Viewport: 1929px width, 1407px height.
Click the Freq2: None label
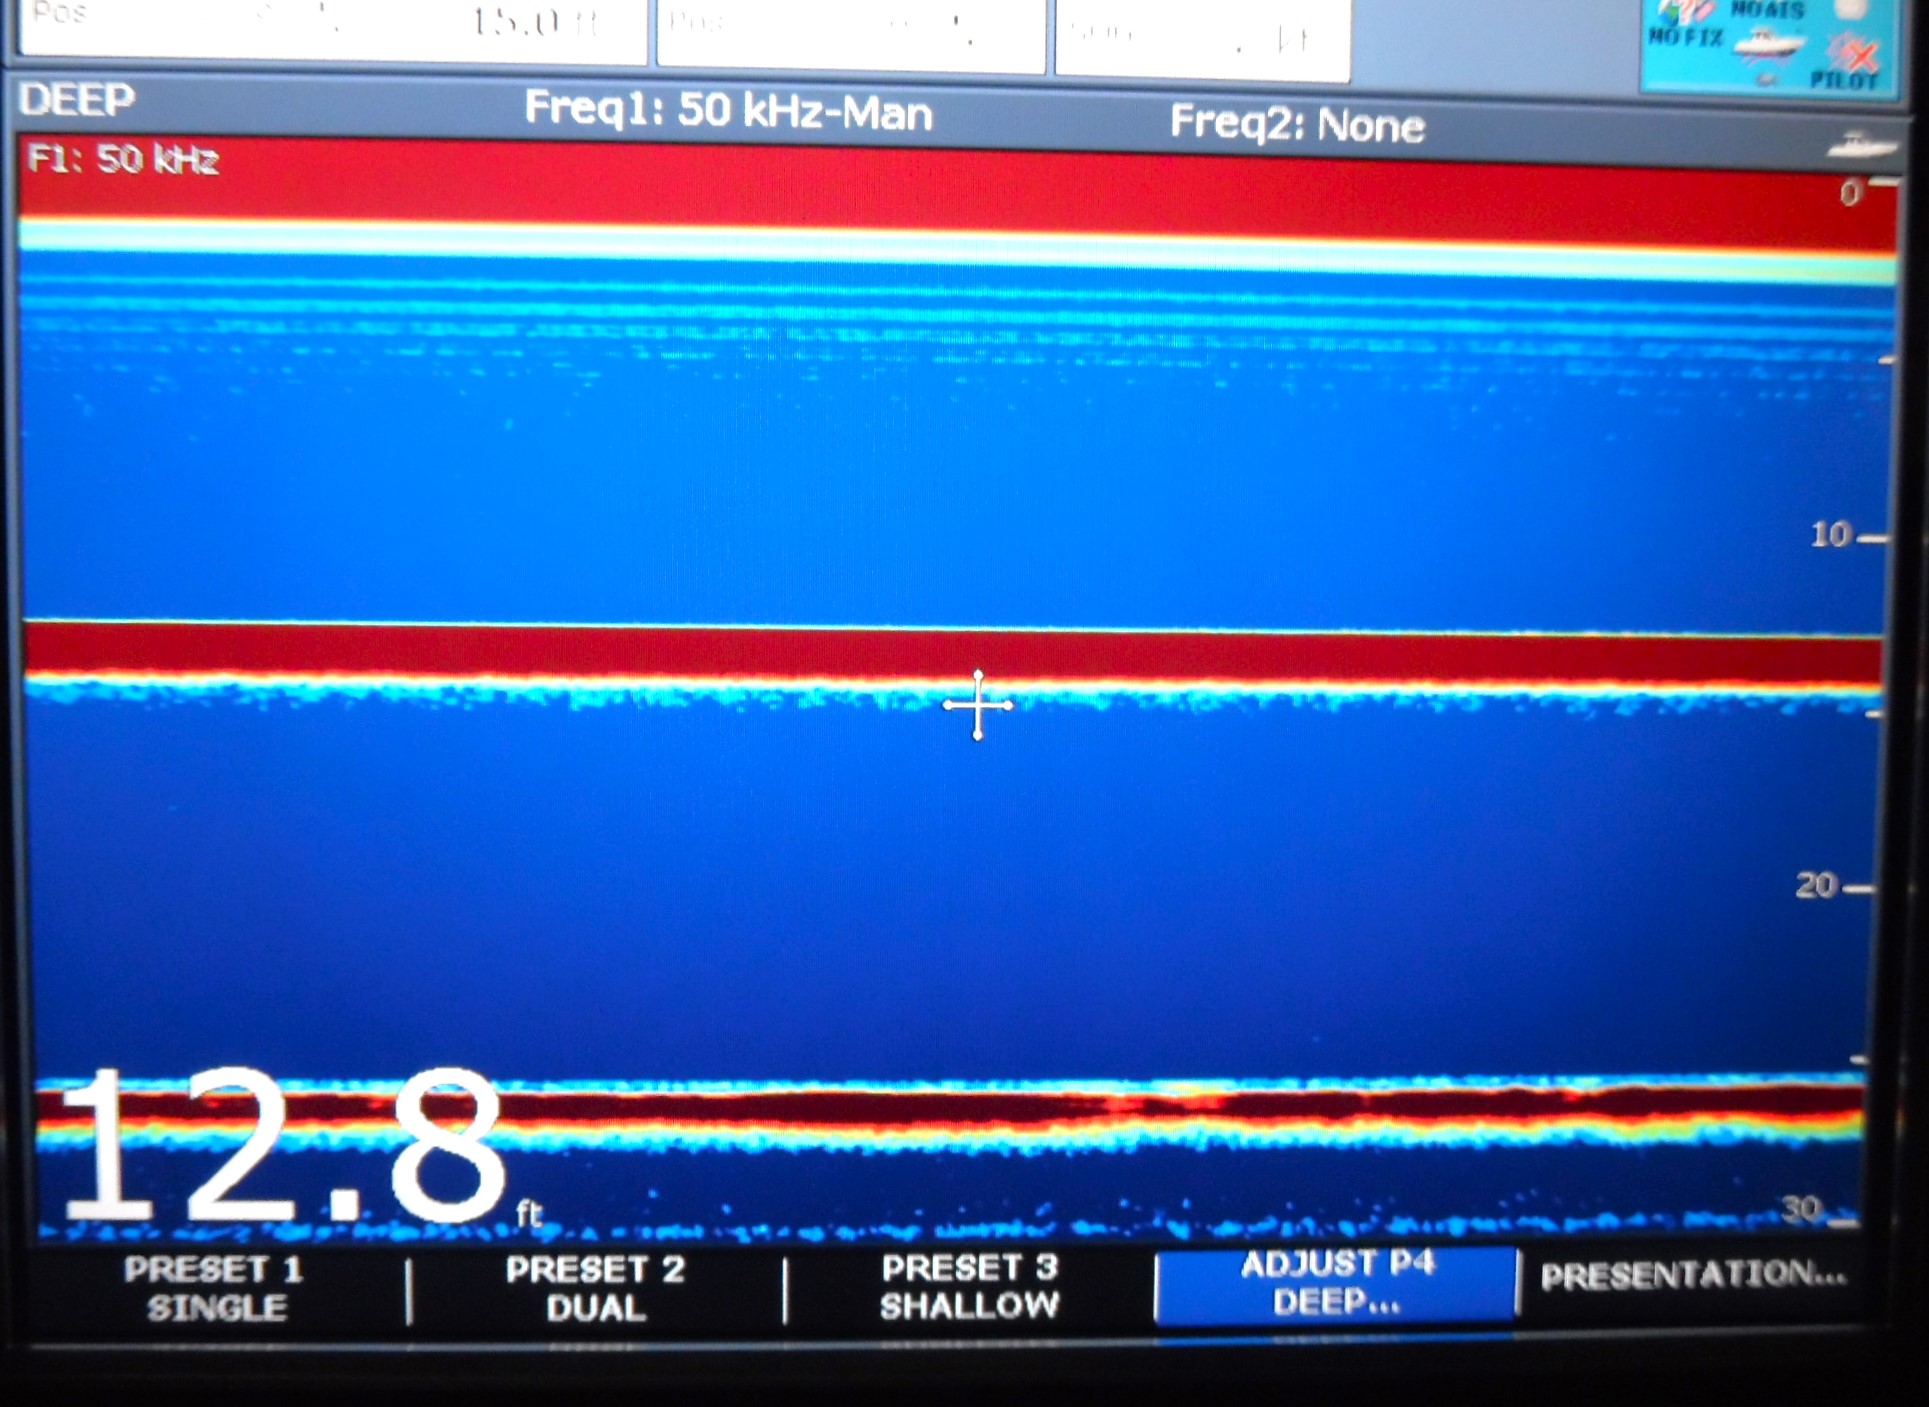[x=1296, y=124]
